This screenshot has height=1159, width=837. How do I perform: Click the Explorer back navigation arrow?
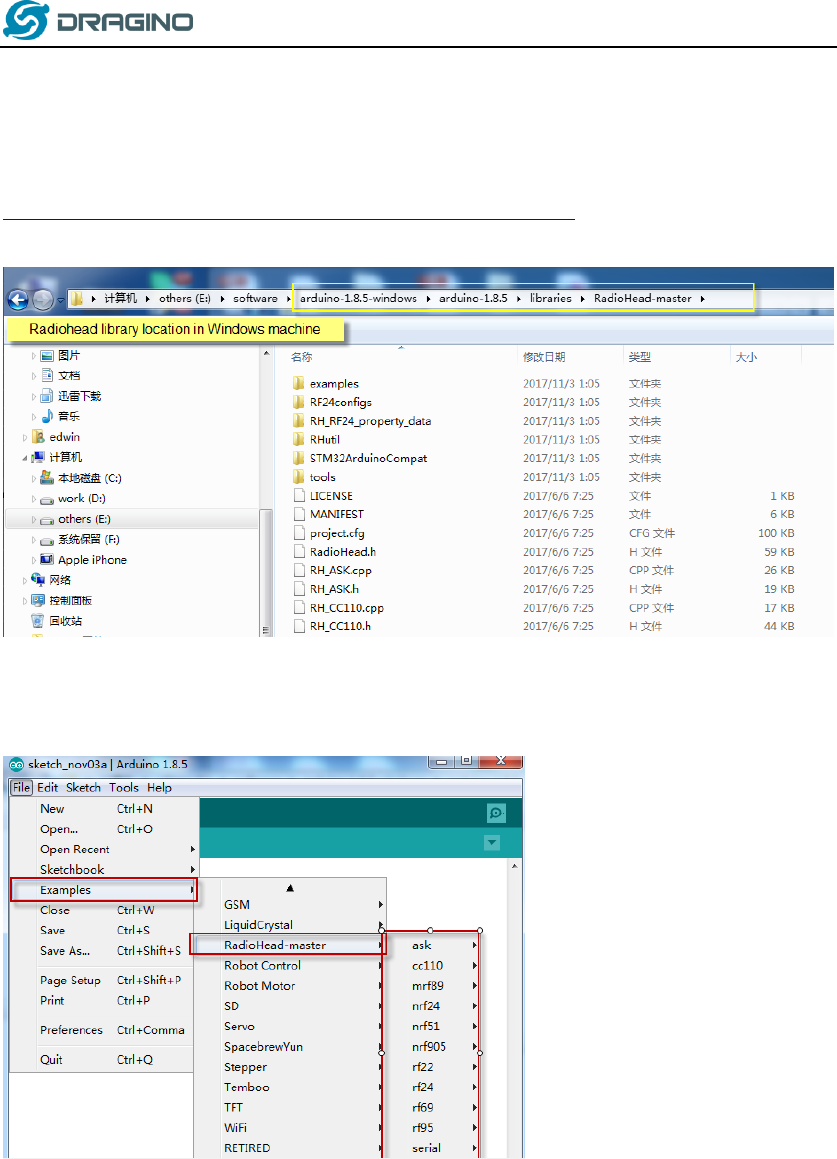pos(18,299)
